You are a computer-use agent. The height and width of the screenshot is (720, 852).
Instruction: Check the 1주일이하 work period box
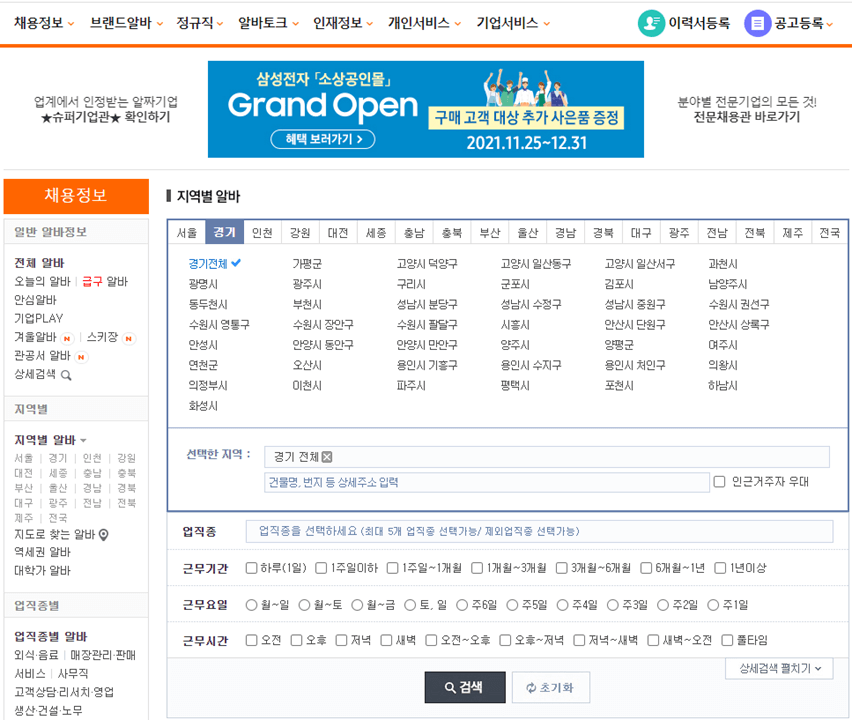[x=321, y=568]
